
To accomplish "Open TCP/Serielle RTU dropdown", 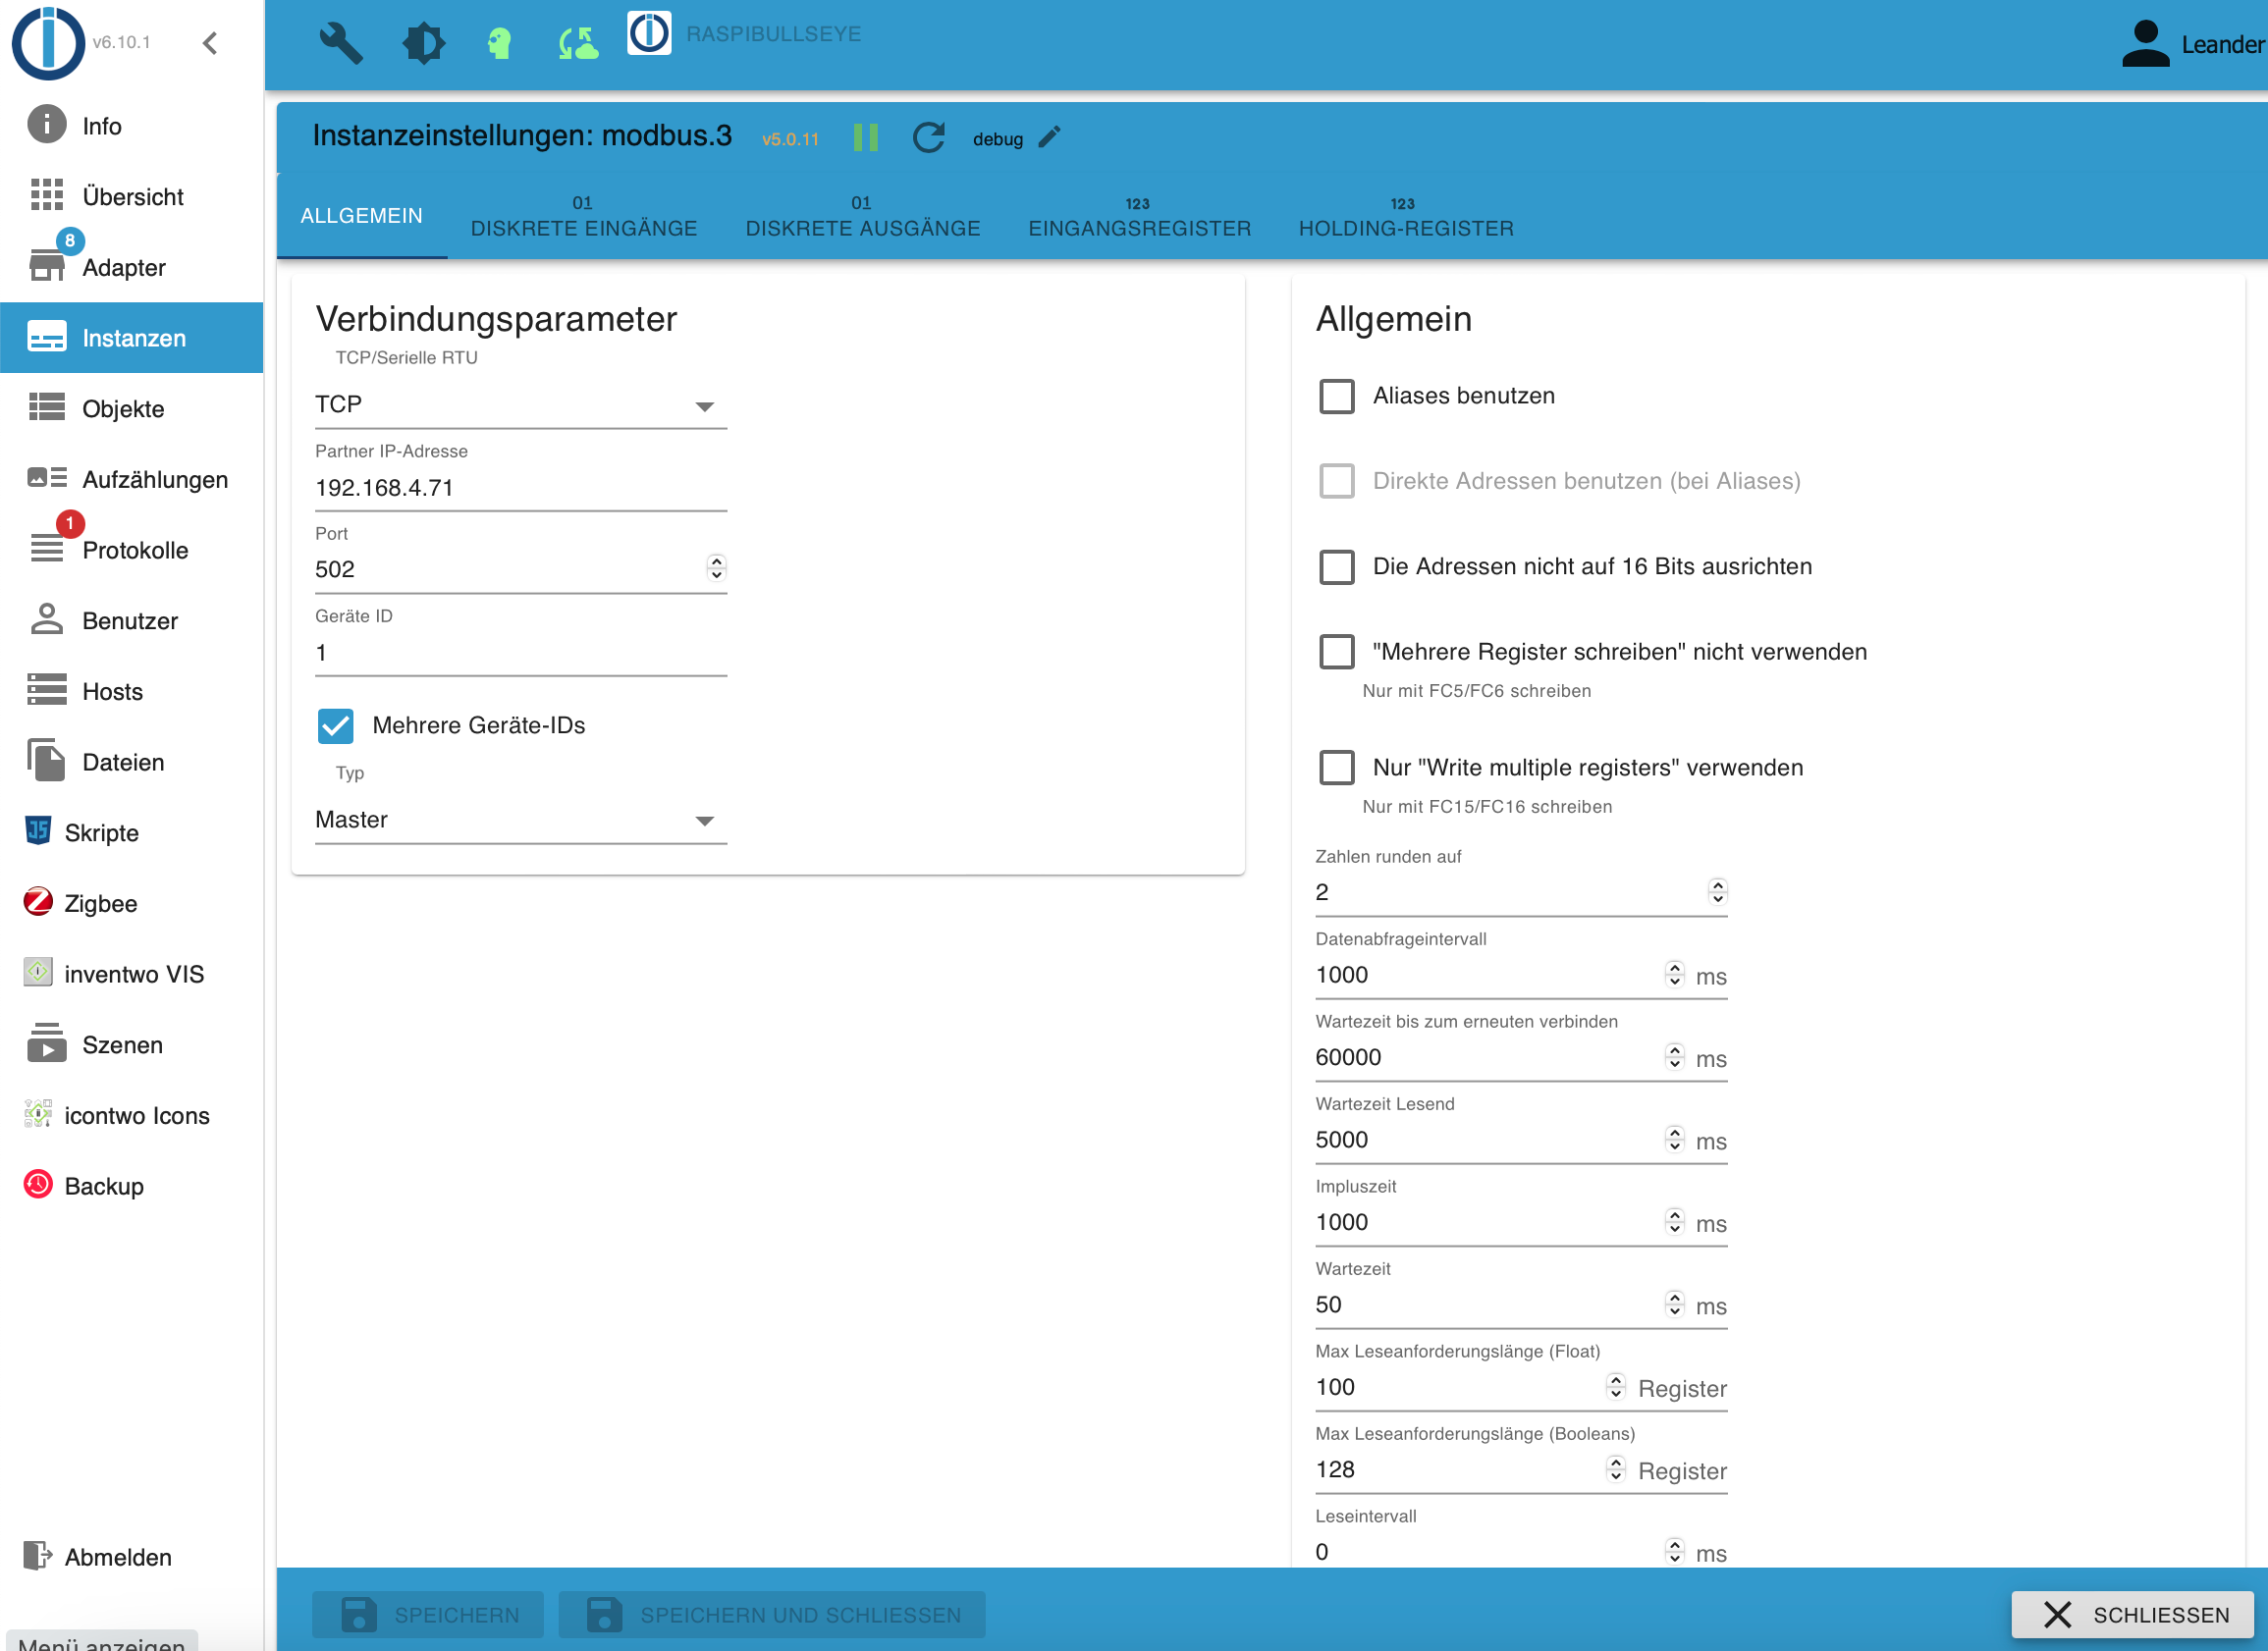I will pyautogui.click(x=520, y=405).
